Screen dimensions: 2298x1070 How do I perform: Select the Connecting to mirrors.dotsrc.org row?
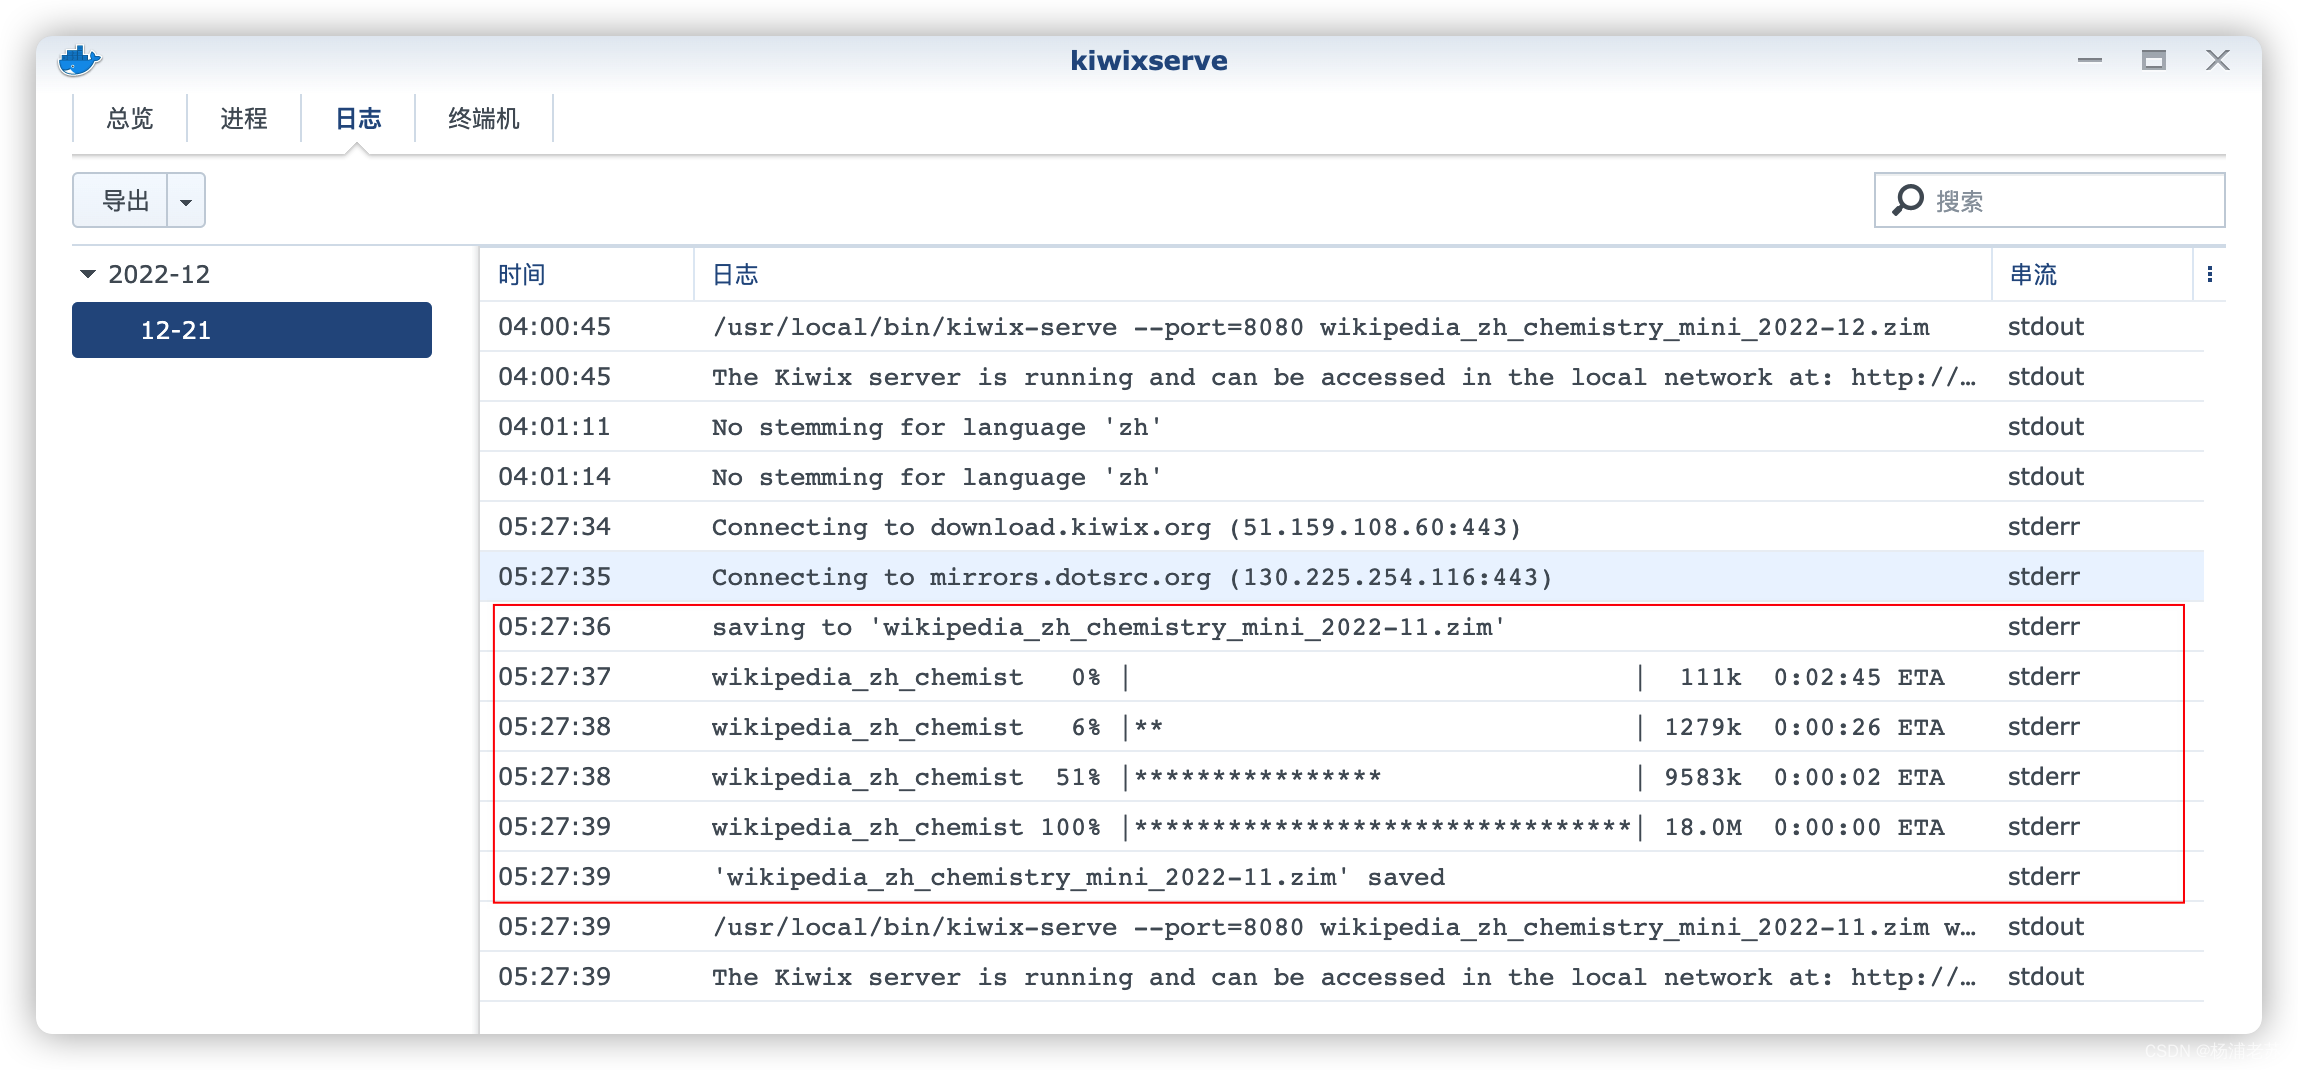click(x=1342, y=576)
